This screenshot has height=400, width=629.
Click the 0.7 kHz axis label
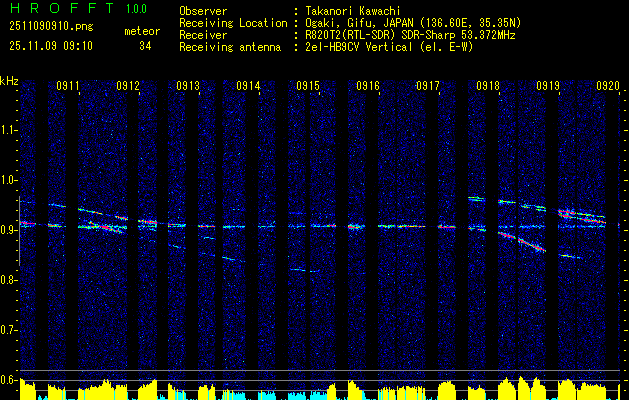point(9,331)
